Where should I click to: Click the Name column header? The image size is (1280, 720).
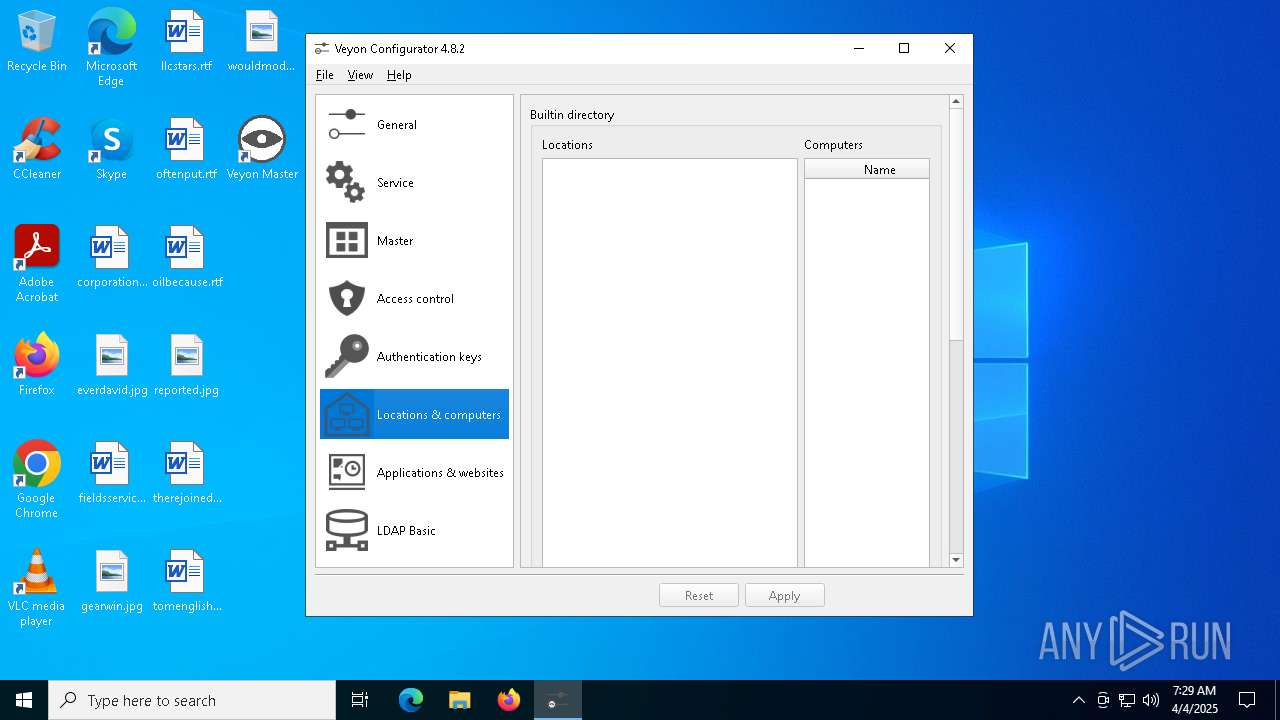867,170
